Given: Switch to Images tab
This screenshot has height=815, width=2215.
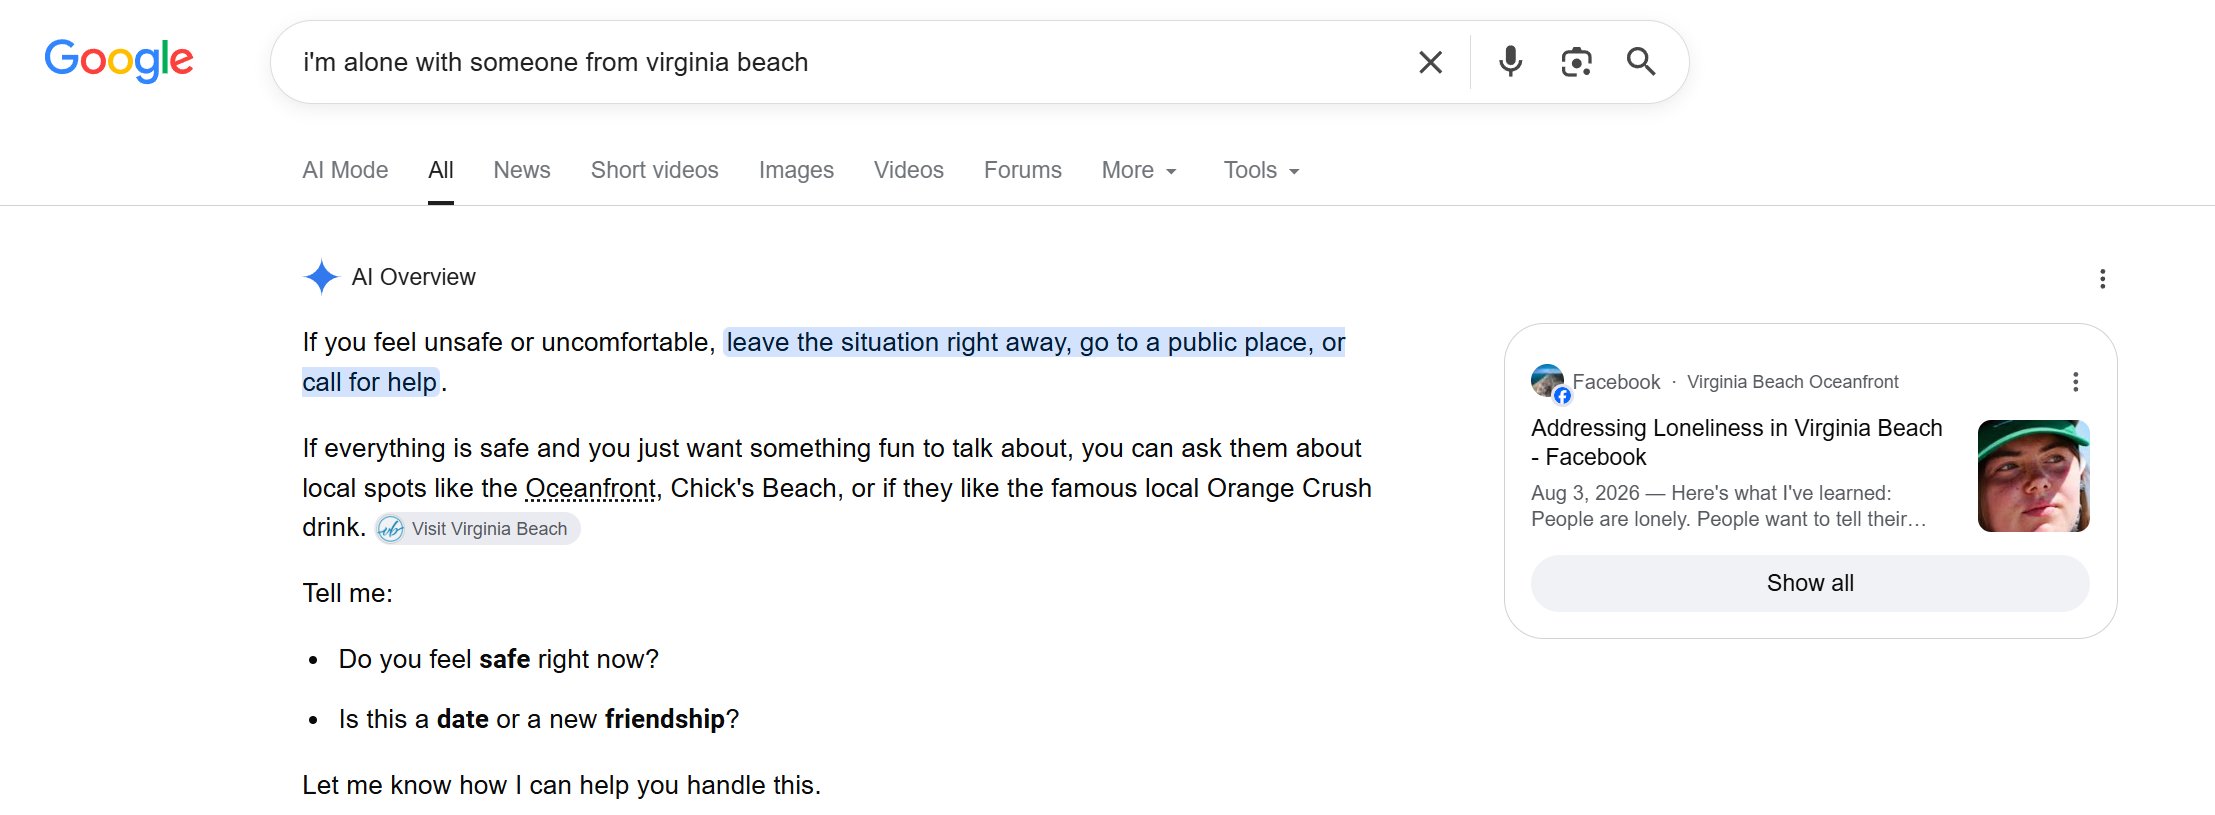Looking at the screenshot, I should pyautogui.click(x=796, y=170).
